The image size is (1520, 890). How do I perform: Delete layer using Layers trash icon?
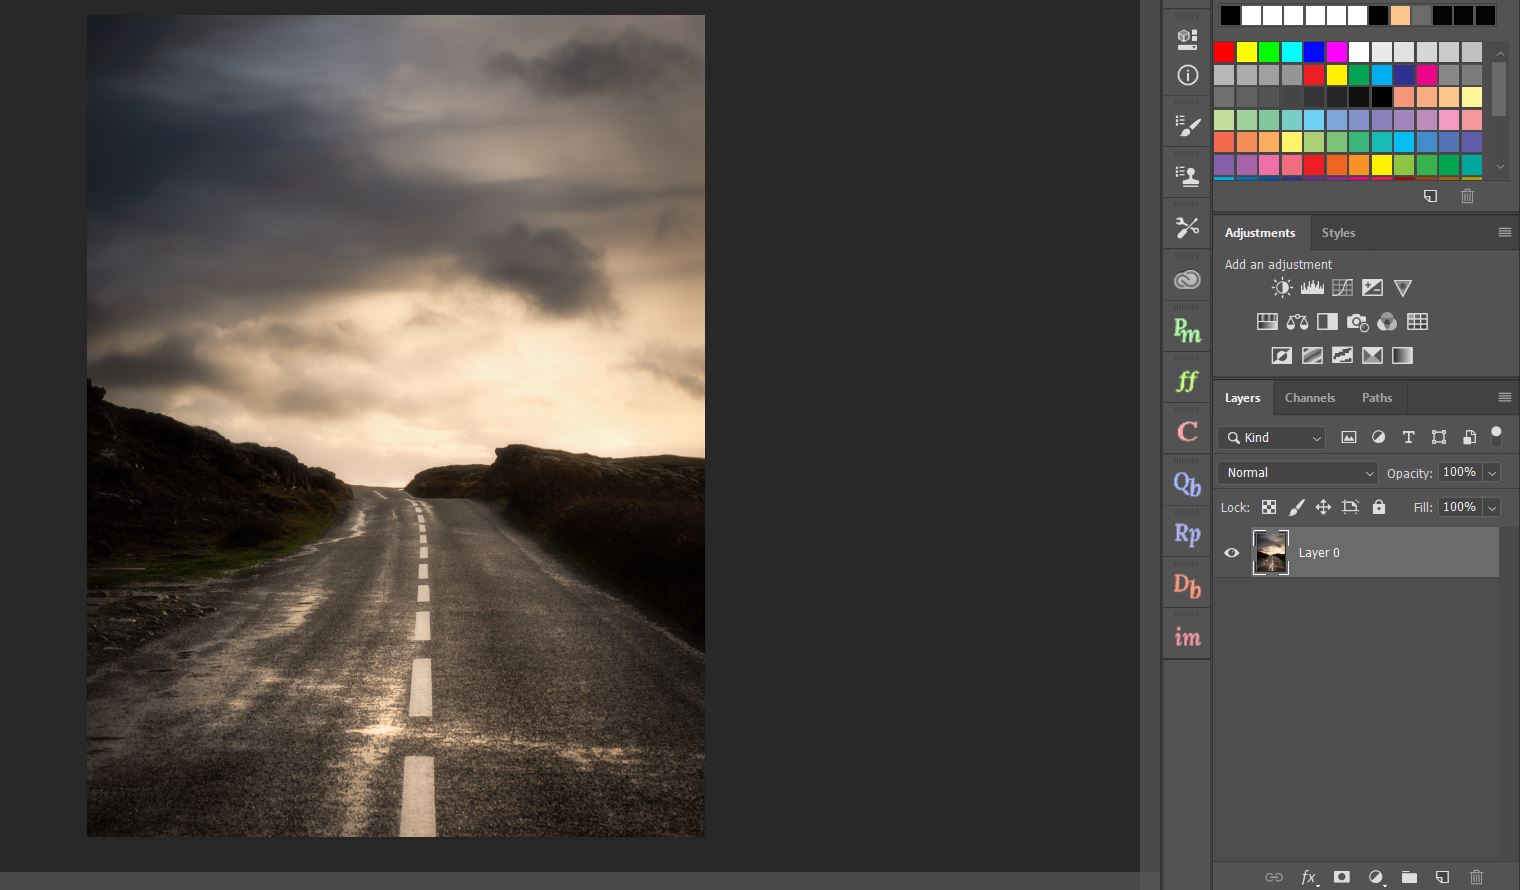1476,877
